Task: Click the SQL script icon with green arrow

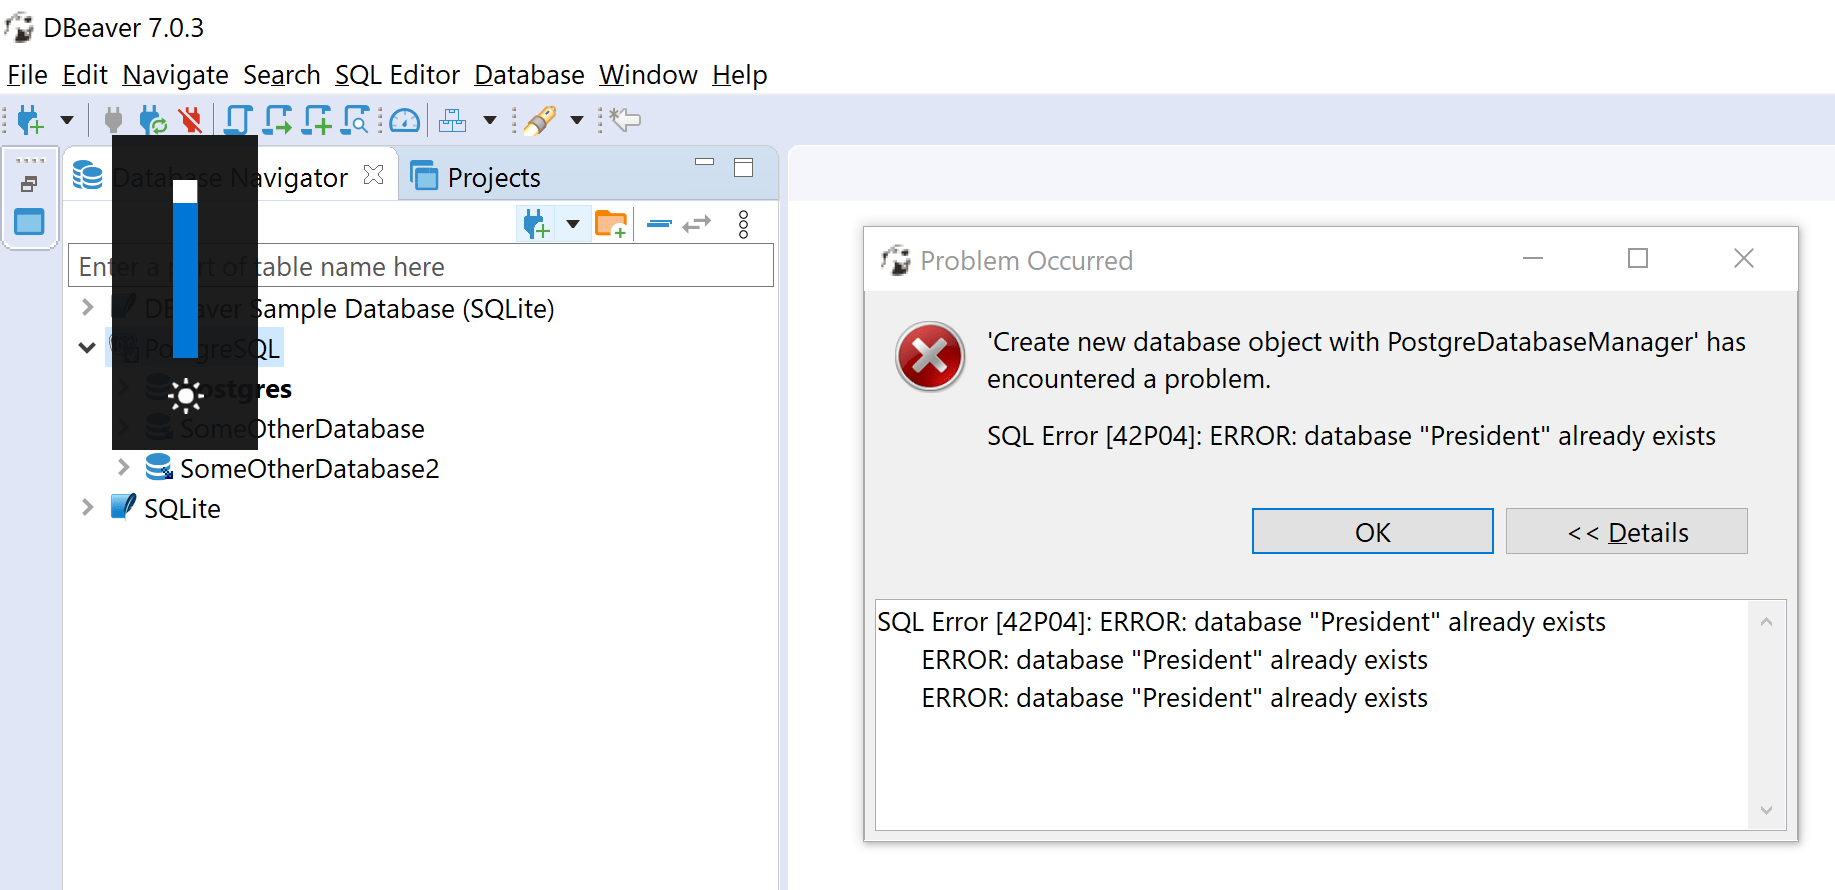Action: pos(278,120)
